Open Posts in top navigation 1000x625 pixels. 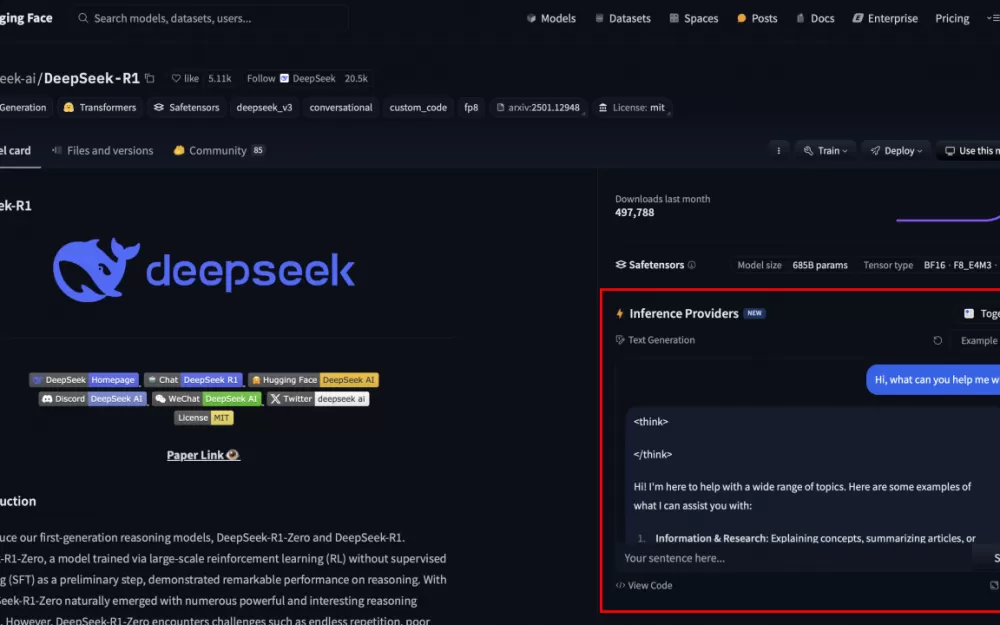pos(757,18)
